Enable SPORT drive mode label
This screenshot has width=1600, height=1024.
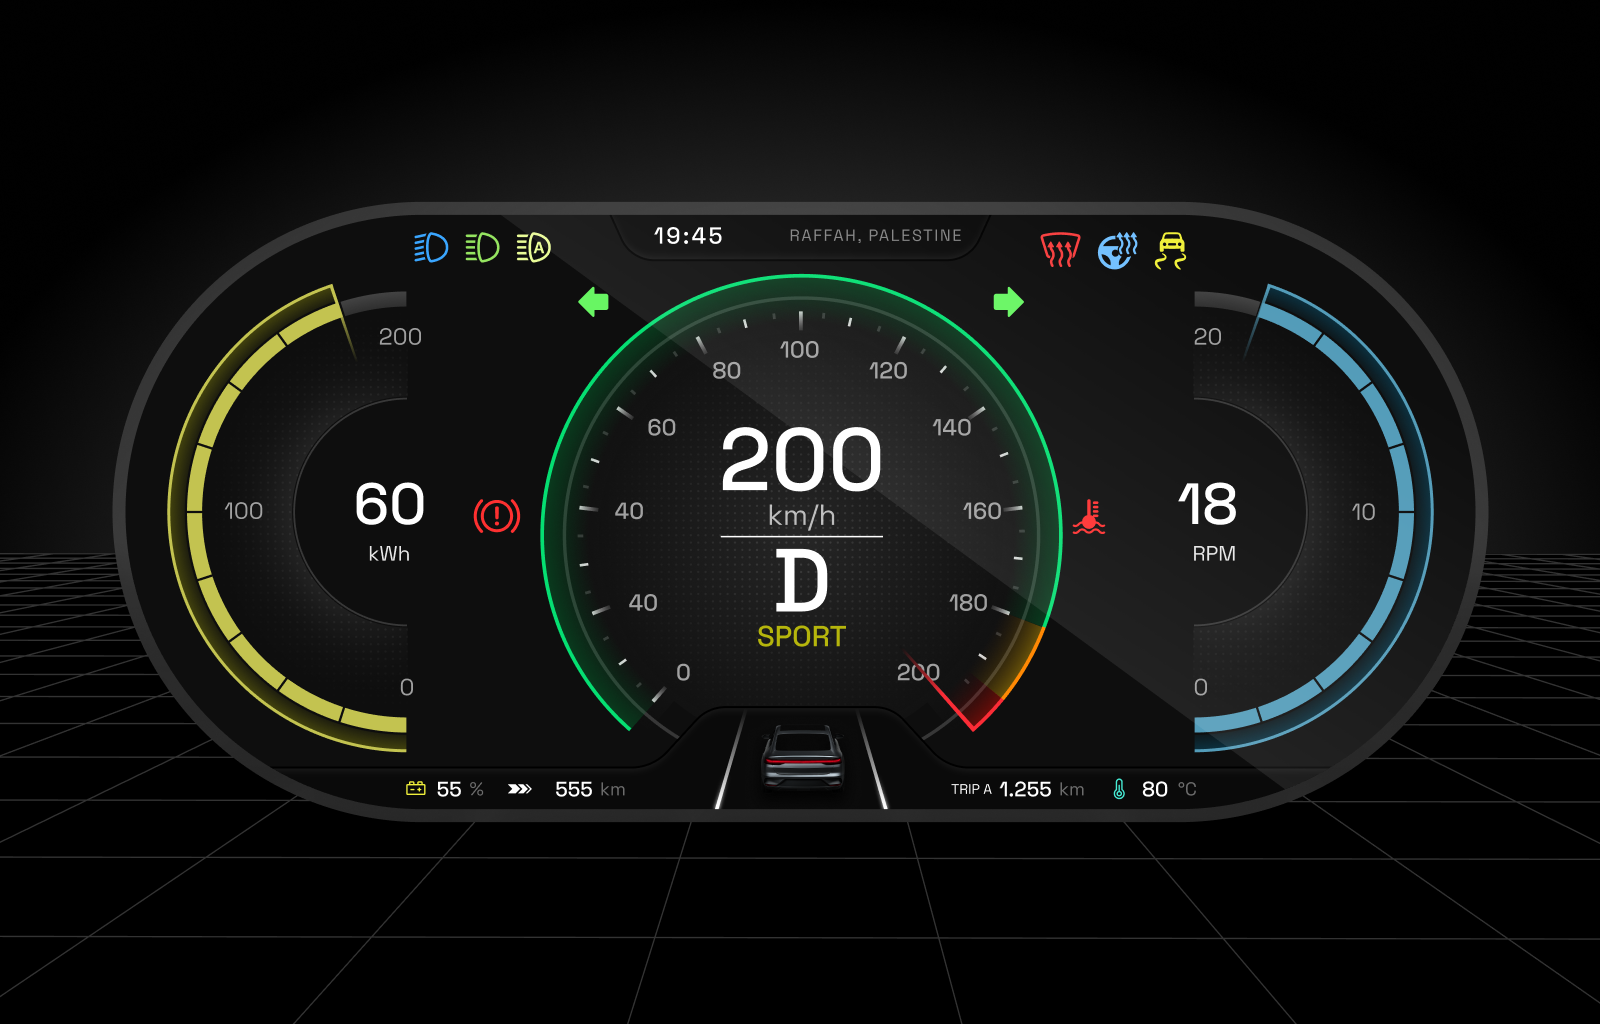coord(800,635)
